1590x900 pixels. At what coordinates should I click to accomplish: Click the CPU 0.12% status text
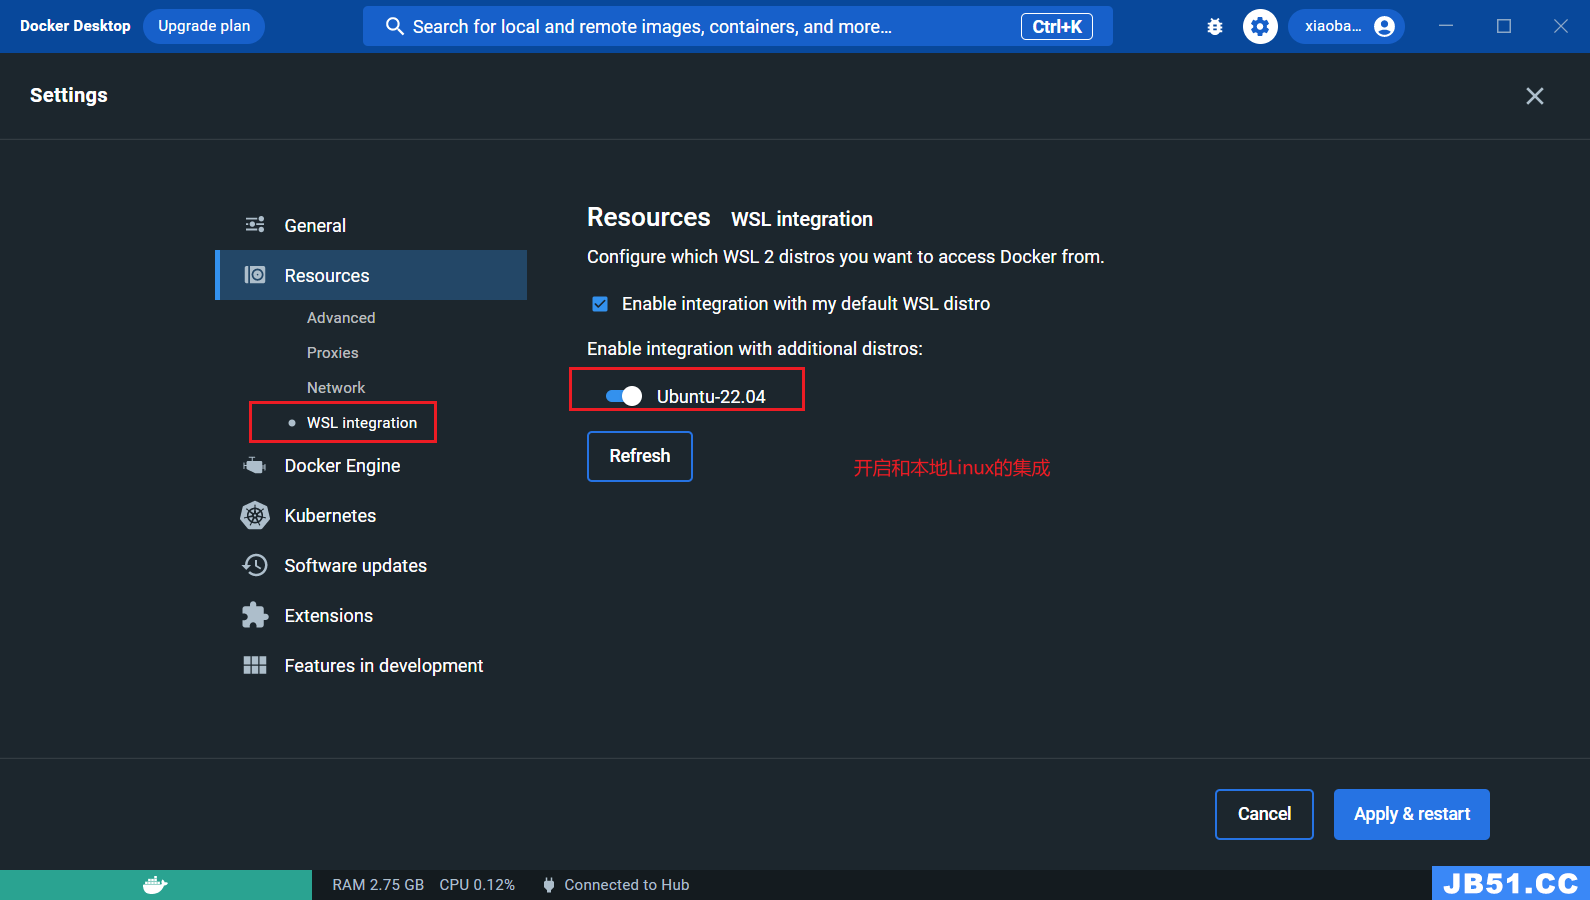477,885
